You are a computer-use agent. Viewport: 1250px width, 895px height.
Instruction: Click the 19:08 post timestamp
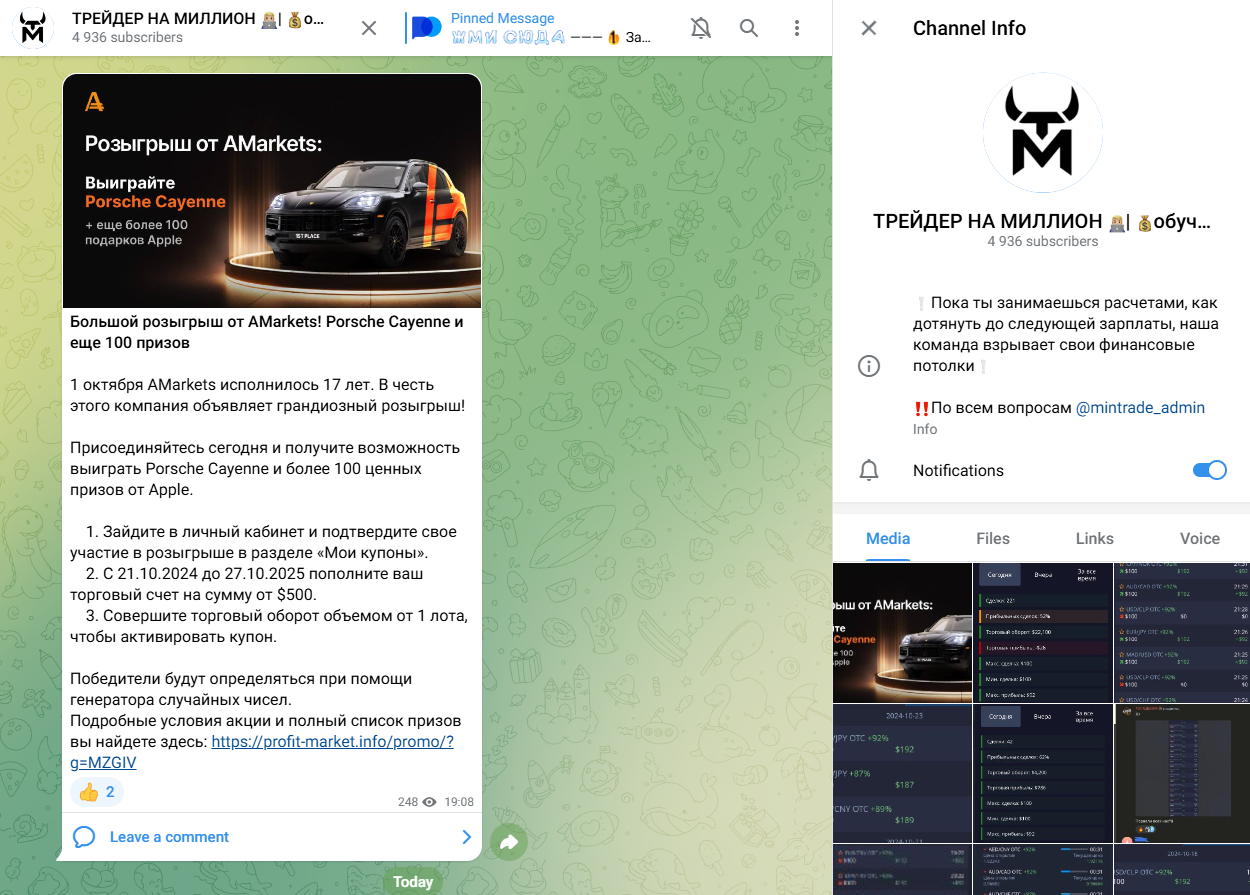click(x=459, y=802)
